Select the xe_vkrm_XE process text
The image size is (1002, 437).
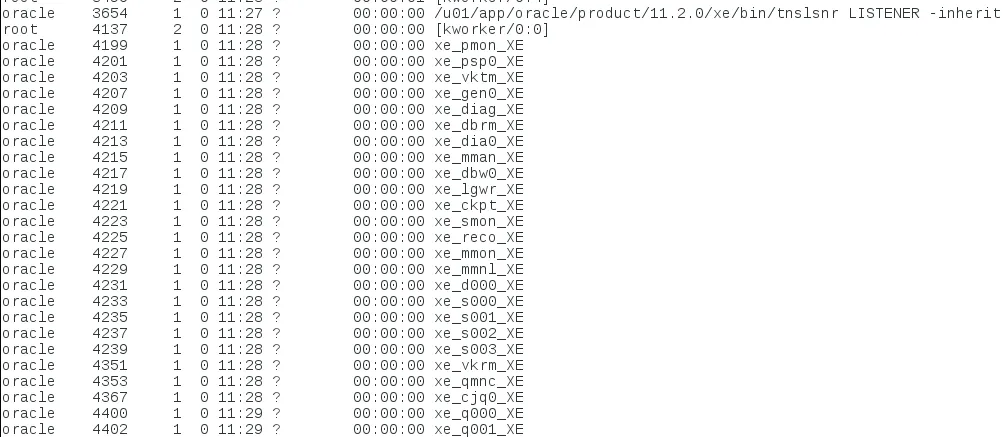click(x=479, y=365)
